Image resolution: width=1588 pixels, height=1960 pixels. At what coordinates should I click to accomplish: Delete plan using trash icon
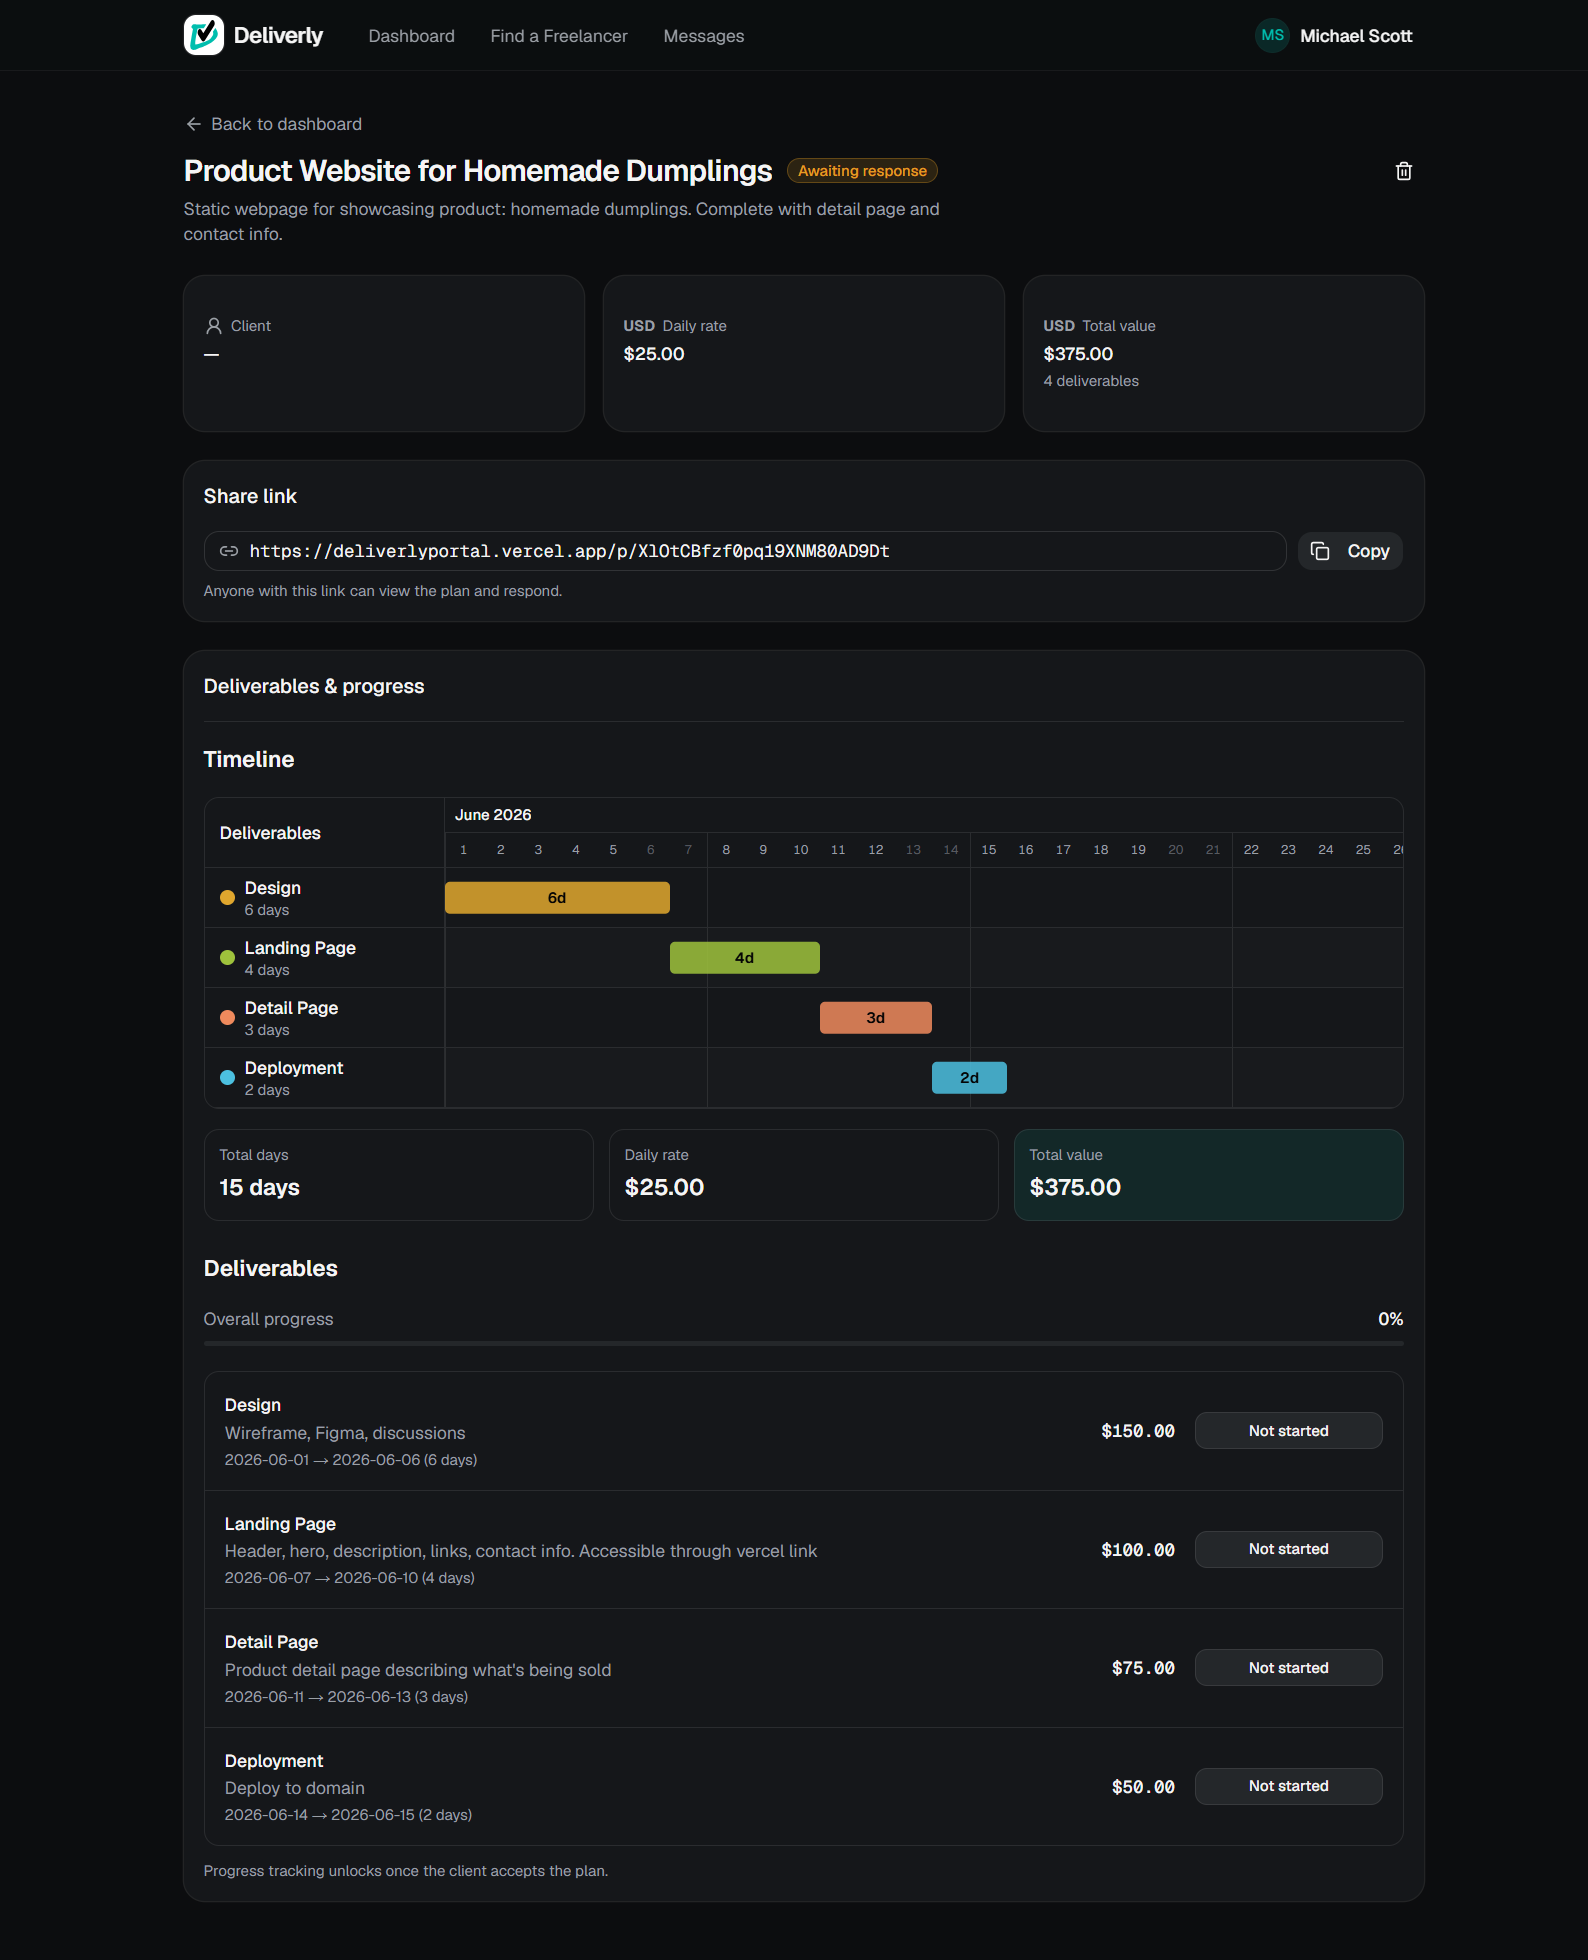1404,171
